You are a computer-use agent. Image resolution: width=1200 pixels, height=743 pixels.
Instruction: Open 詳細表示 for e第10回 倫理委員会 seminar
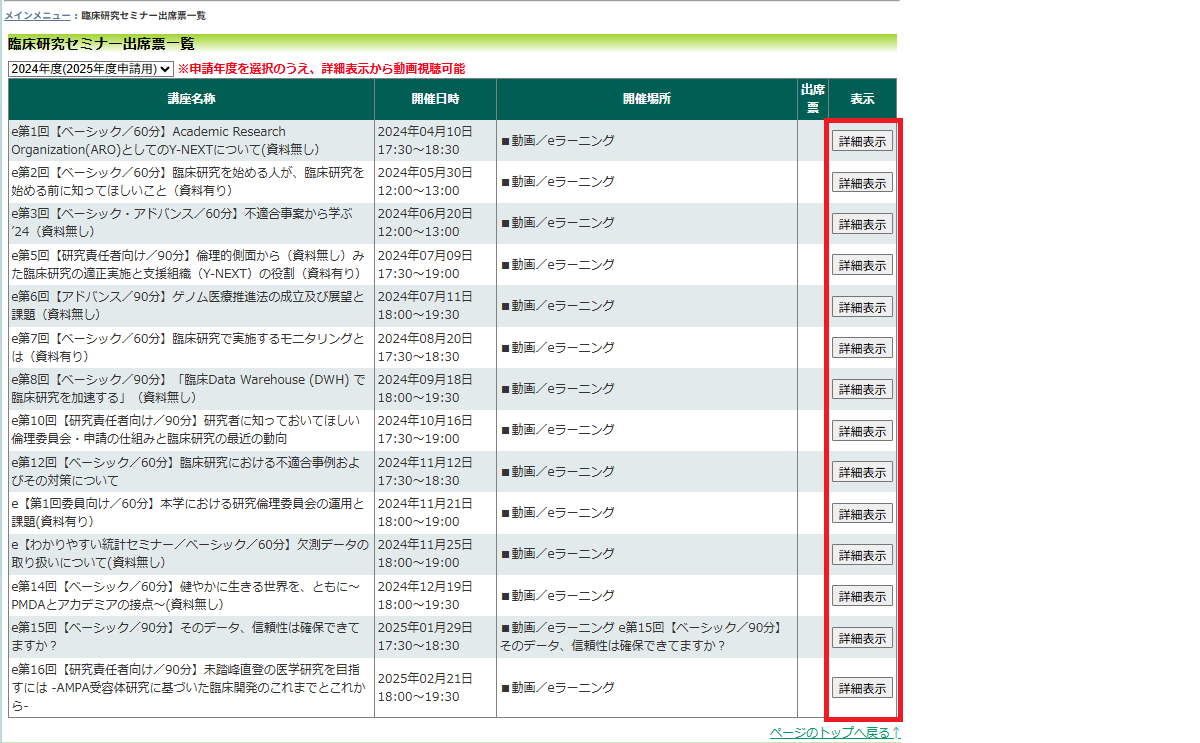click(862, 431)
